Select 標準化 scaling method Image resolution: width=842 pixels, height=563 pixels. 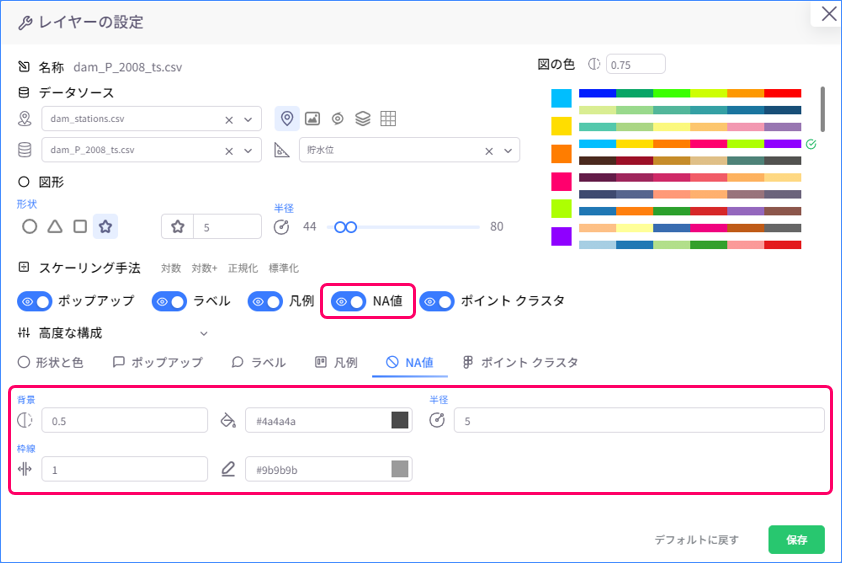click(x=284, y=268)
